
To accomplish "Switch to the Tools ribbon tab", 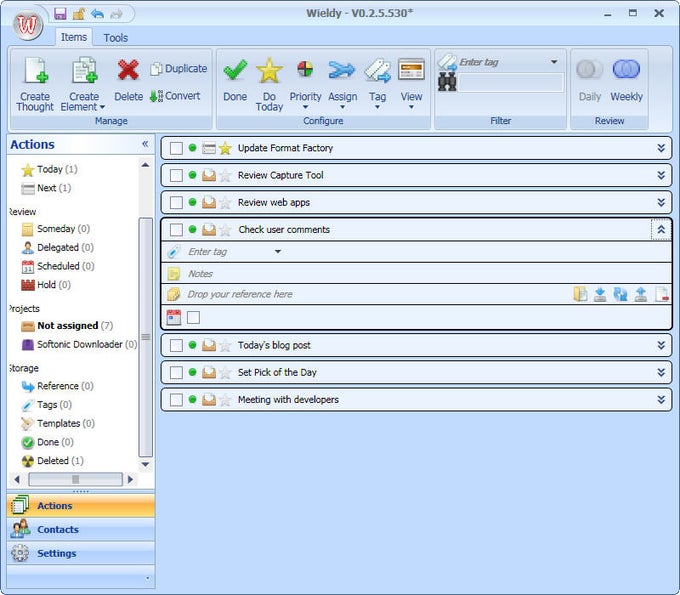I will 115,38.
